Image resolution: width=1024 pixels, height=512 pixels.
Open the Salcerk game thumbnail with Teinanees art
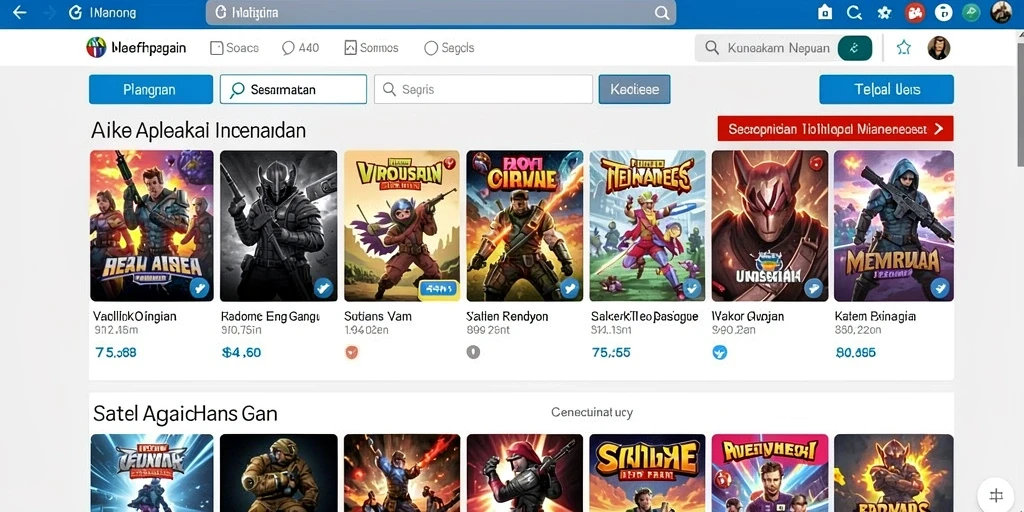[x=647, y=226]
